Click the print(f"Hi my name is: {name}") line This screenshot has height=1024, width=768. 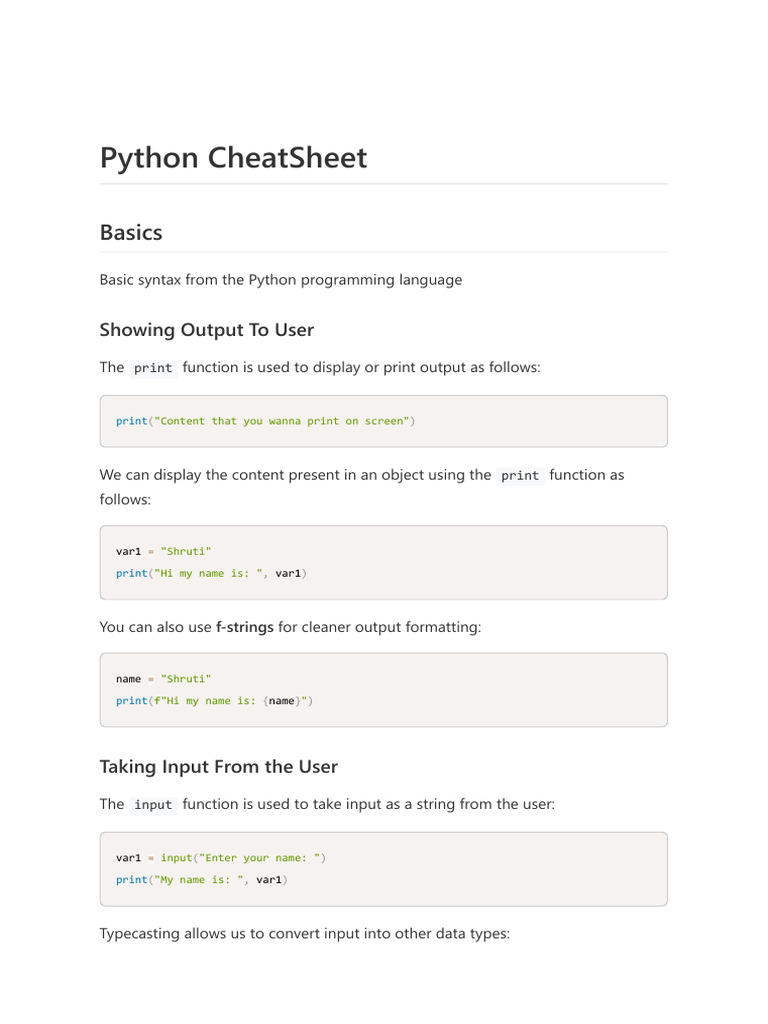[214, 701]
